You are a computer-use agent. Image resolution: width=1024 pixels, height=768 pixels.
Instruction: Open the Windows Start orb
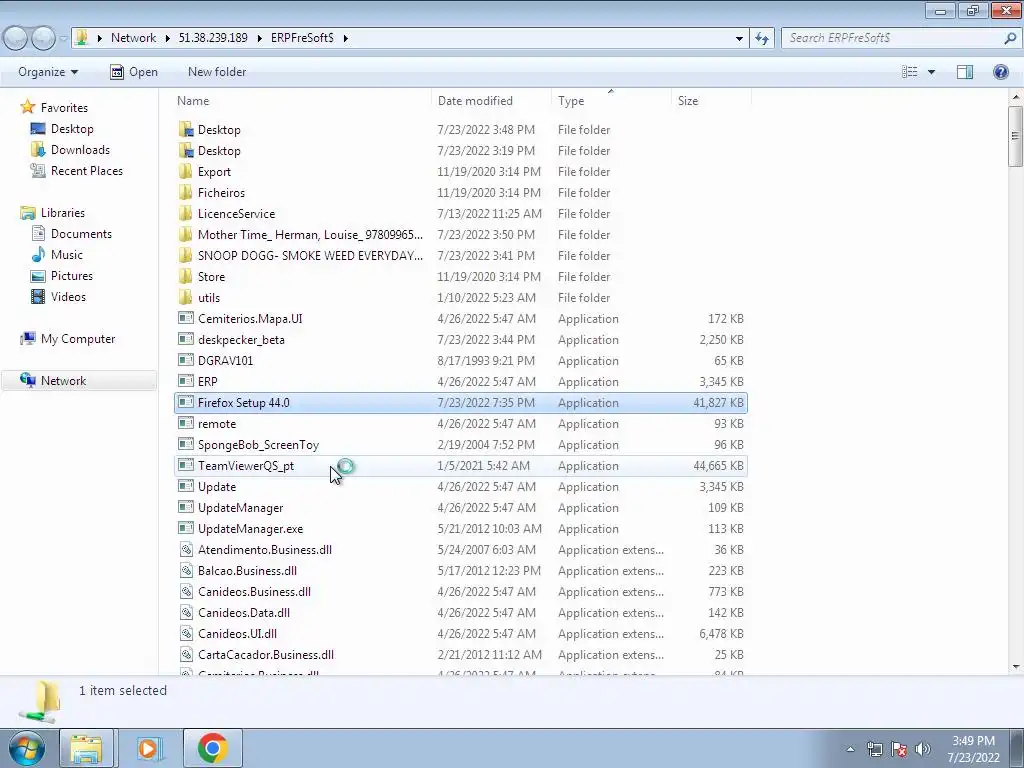(26, 748)
